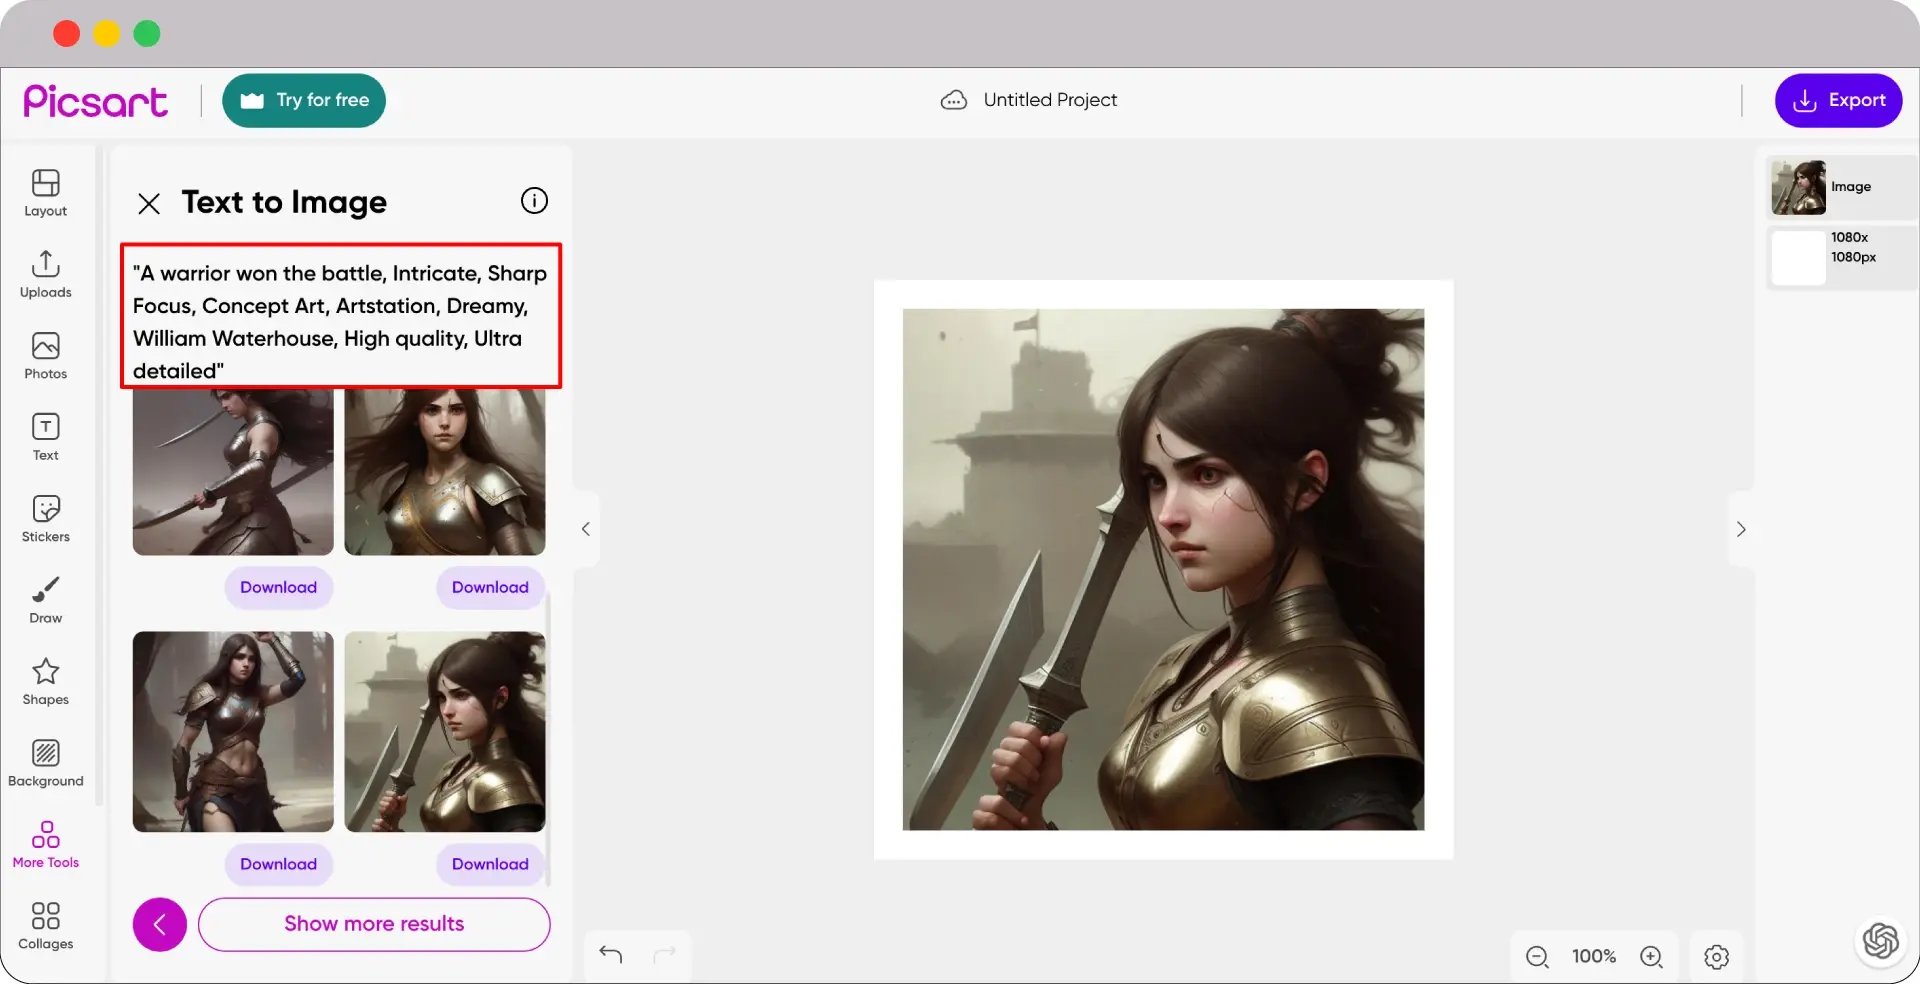Screen dimensions: 1920x984
Task: Open the Shapes tool
Action: pyautogui.click(x=45, y=681)
